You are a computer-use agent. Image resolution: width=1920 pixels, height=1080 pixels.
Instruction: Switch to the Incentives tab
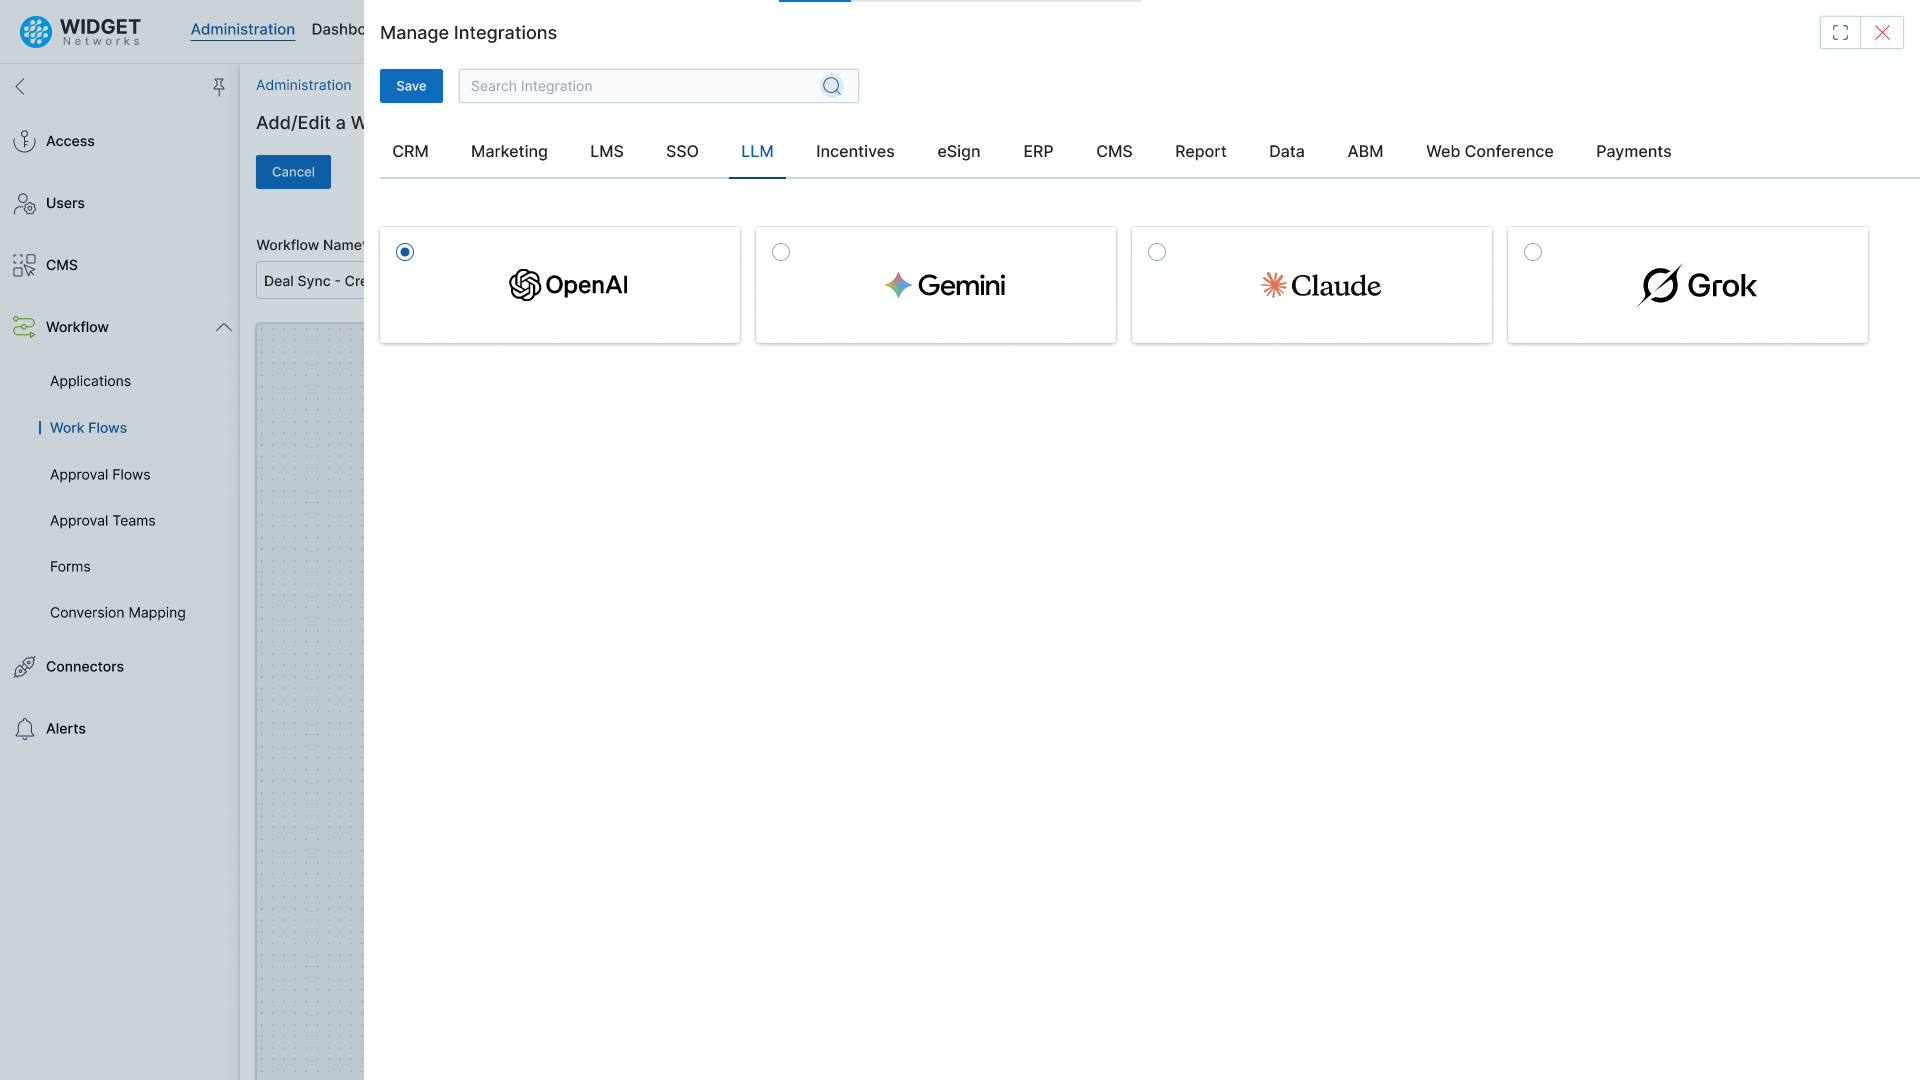pyautogui.click(x=855, y=152)
